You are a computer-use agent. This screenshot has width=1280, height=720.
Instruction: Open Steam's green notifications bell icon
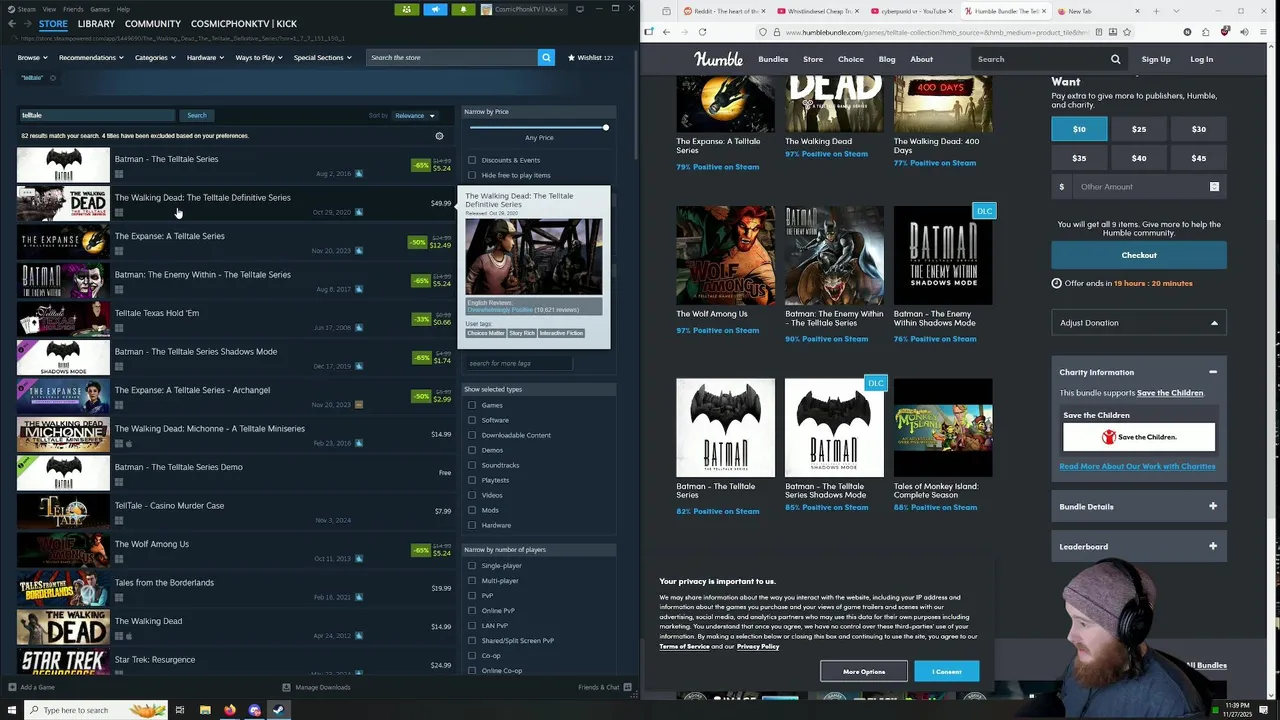tap(463, 9)
